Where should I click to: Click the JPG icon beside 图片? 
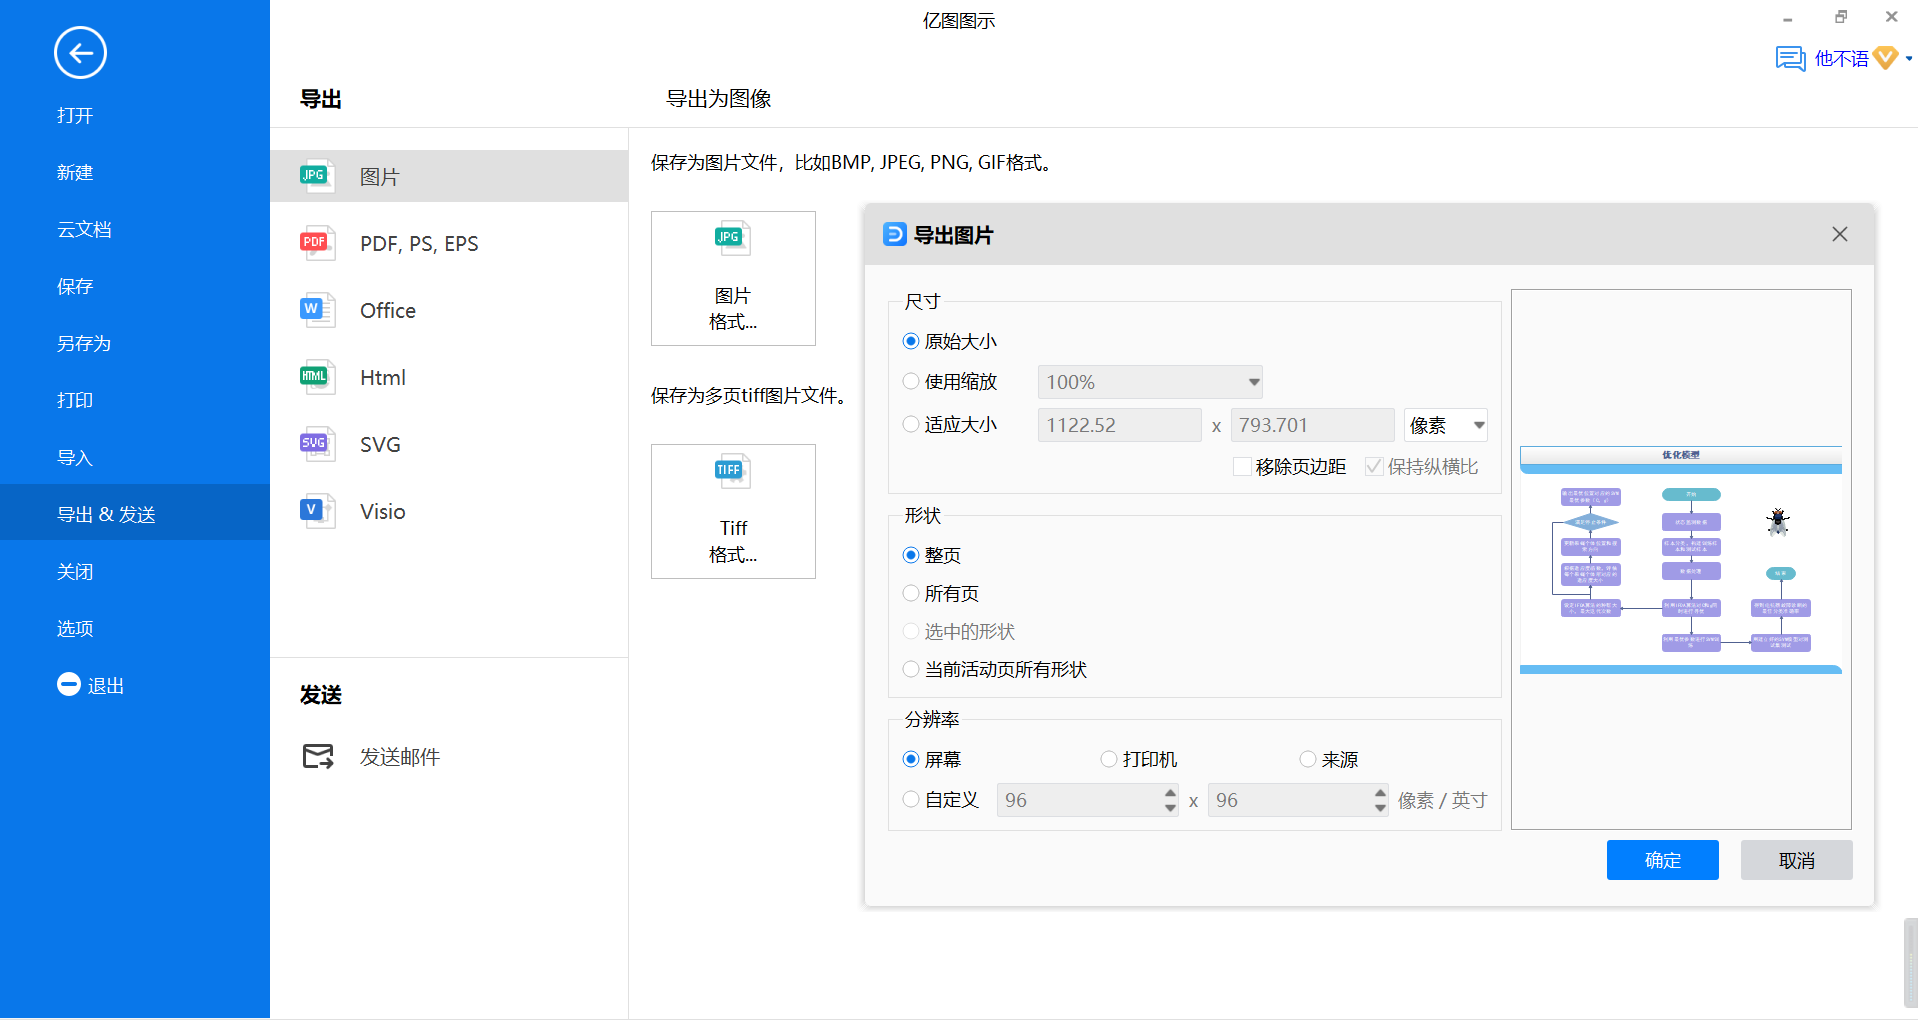point(317,176)
